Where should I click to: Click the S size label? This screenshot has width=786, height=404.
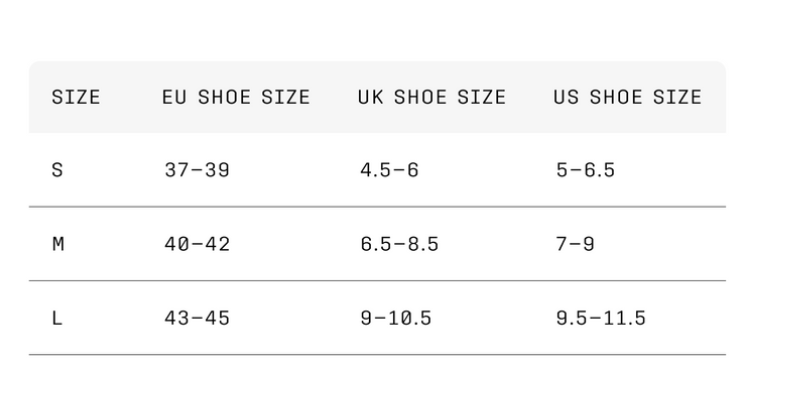coord(57,170)
